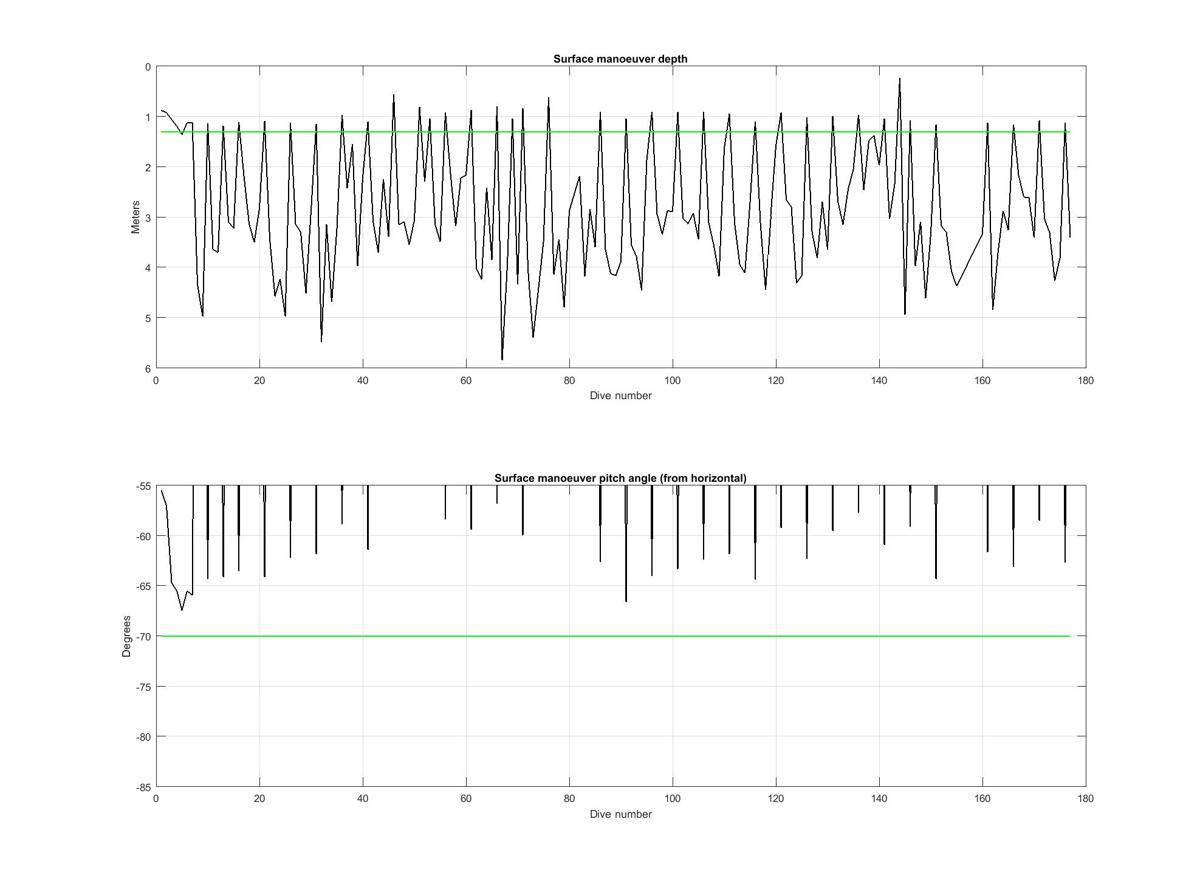The height and width of the screenshot is (885, 1200).
Task: Click "Dive number" label under the pitch angle plot
Action: pyautogui.click(x=620, y=814)
